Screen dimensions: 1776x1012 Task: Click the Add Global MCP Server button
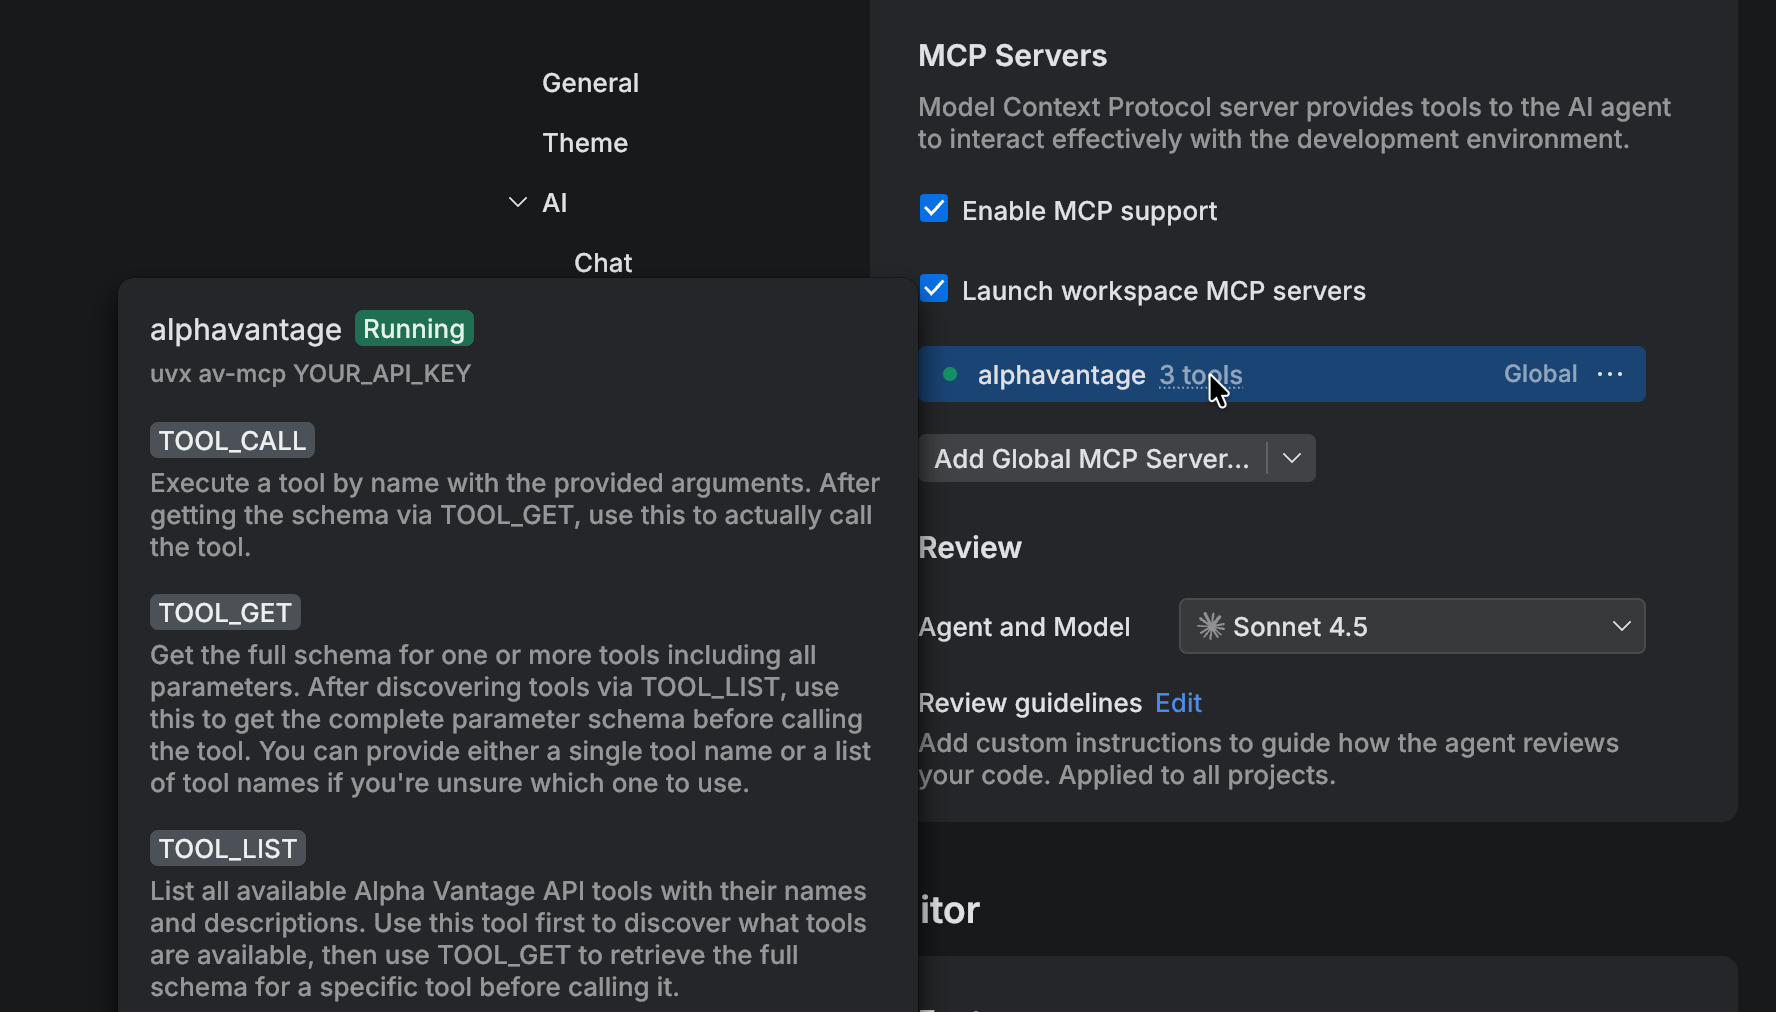point(1090,459)
